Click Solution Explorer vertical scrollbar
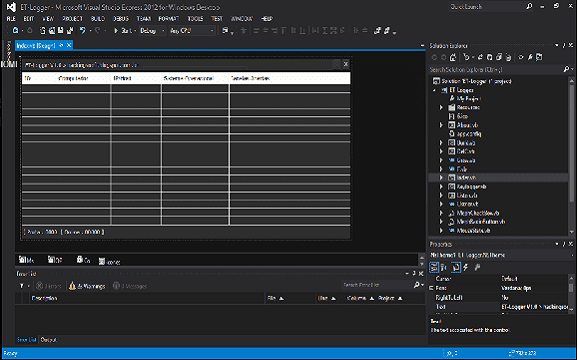Screen dimensions: 578x360 (x=572, y=144)
